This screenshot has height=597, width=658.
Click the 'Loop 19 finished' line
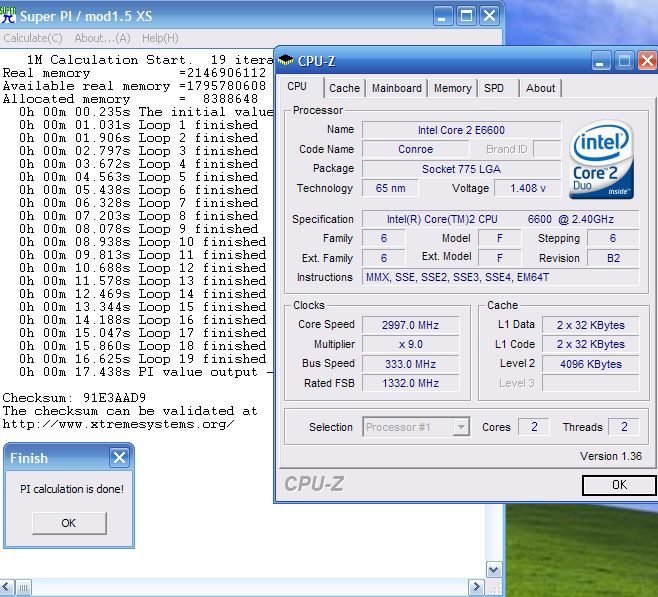tap(143, 359)
